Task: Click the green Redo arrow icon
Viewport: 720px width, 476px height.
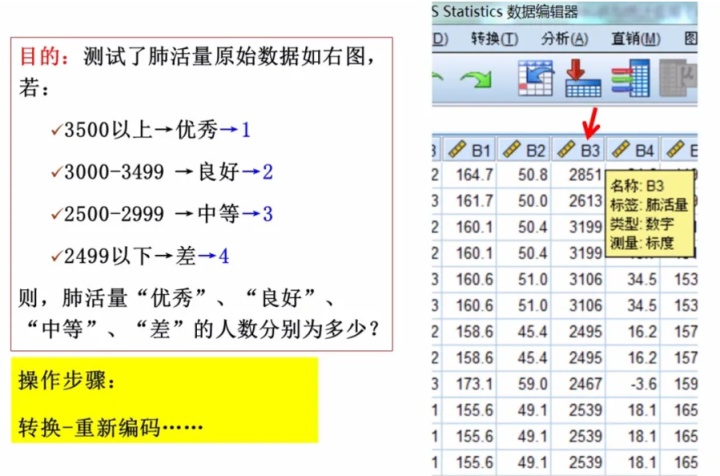Action: click(x=477, y=79)
